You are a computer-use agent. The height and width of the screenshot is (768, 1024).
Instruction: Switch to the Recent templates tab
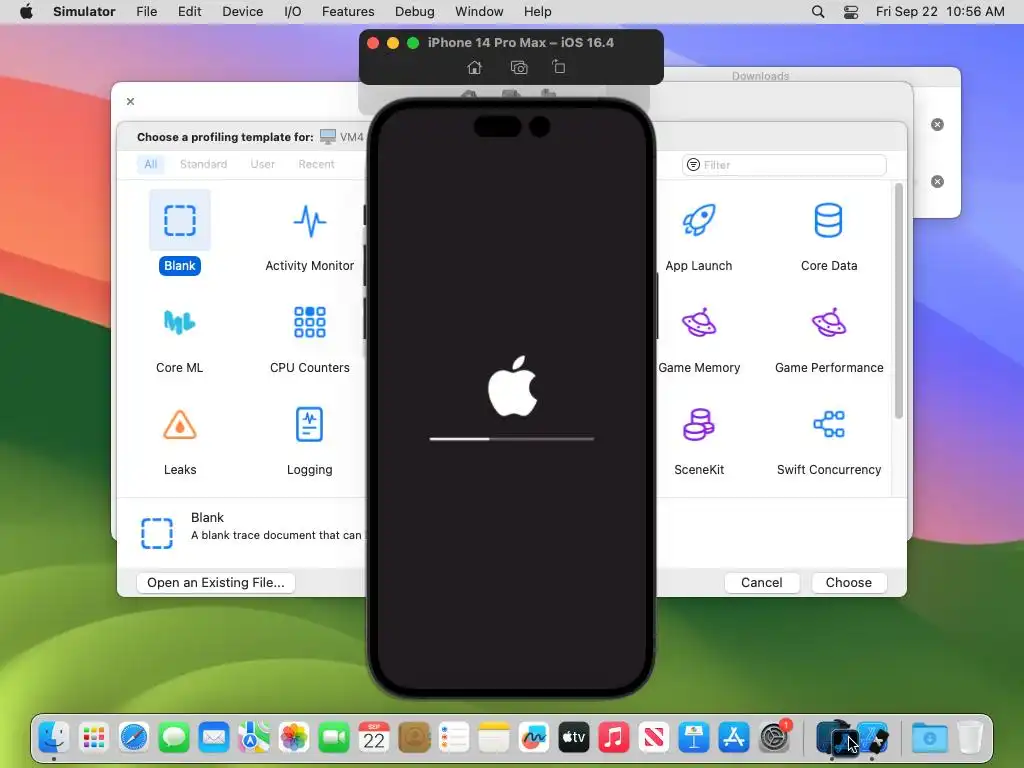click(316, 164)
